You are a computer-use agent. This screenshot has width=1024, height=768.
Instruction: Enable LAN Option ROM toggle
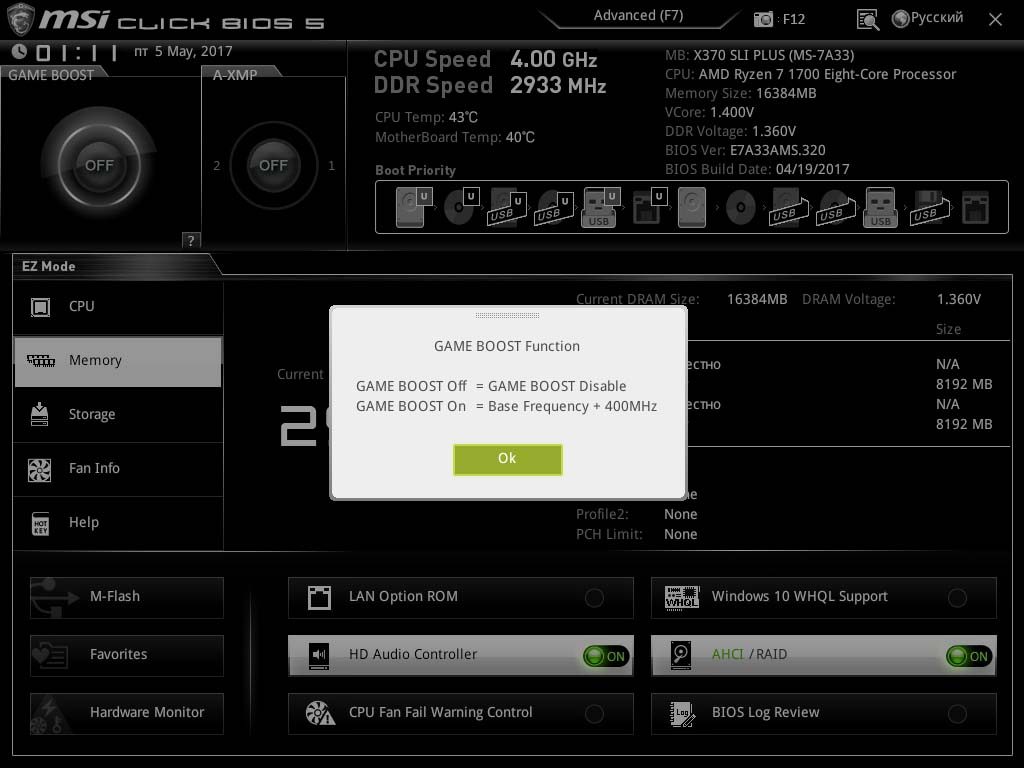click(594, 598)
